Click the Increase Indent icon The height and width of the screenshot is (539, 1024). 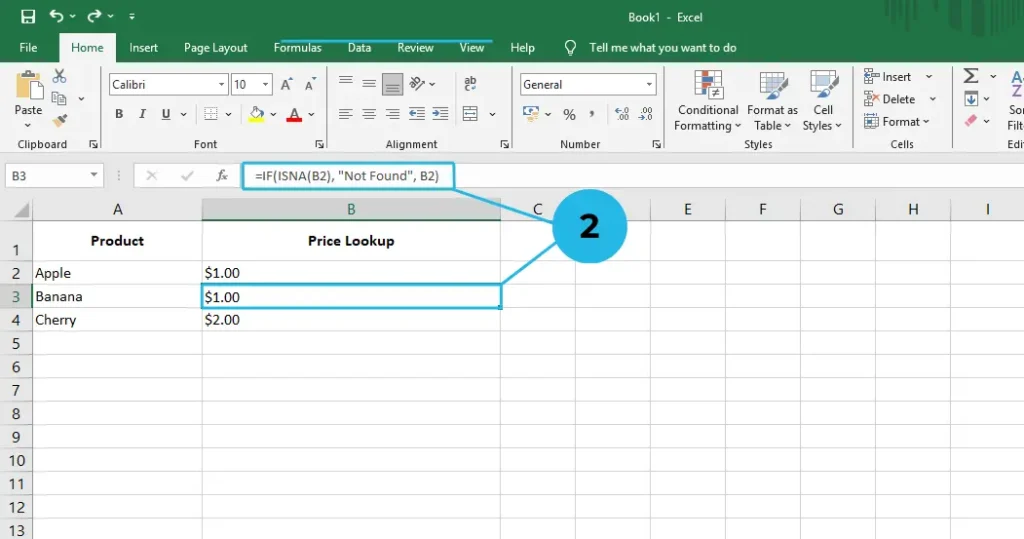click(440, 114)
